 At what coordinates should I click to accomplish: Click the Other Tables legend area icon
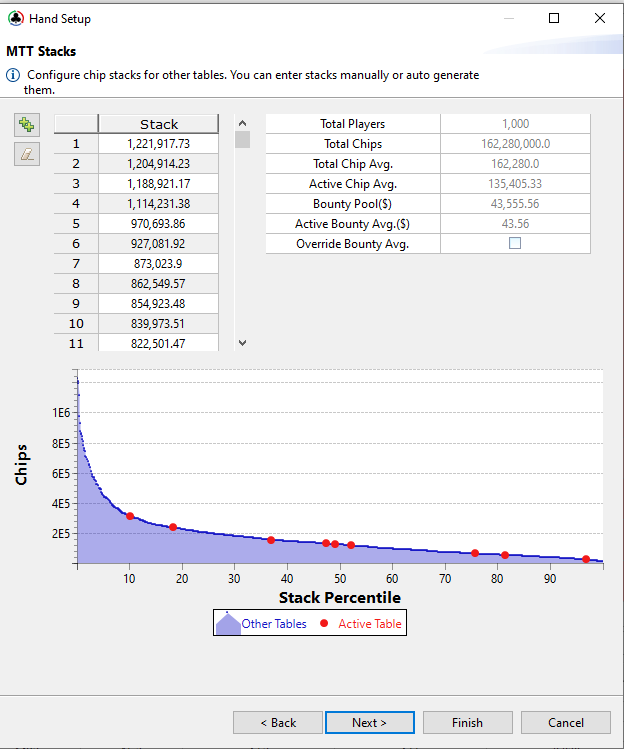pyautogui.click(x=228, y=623)
